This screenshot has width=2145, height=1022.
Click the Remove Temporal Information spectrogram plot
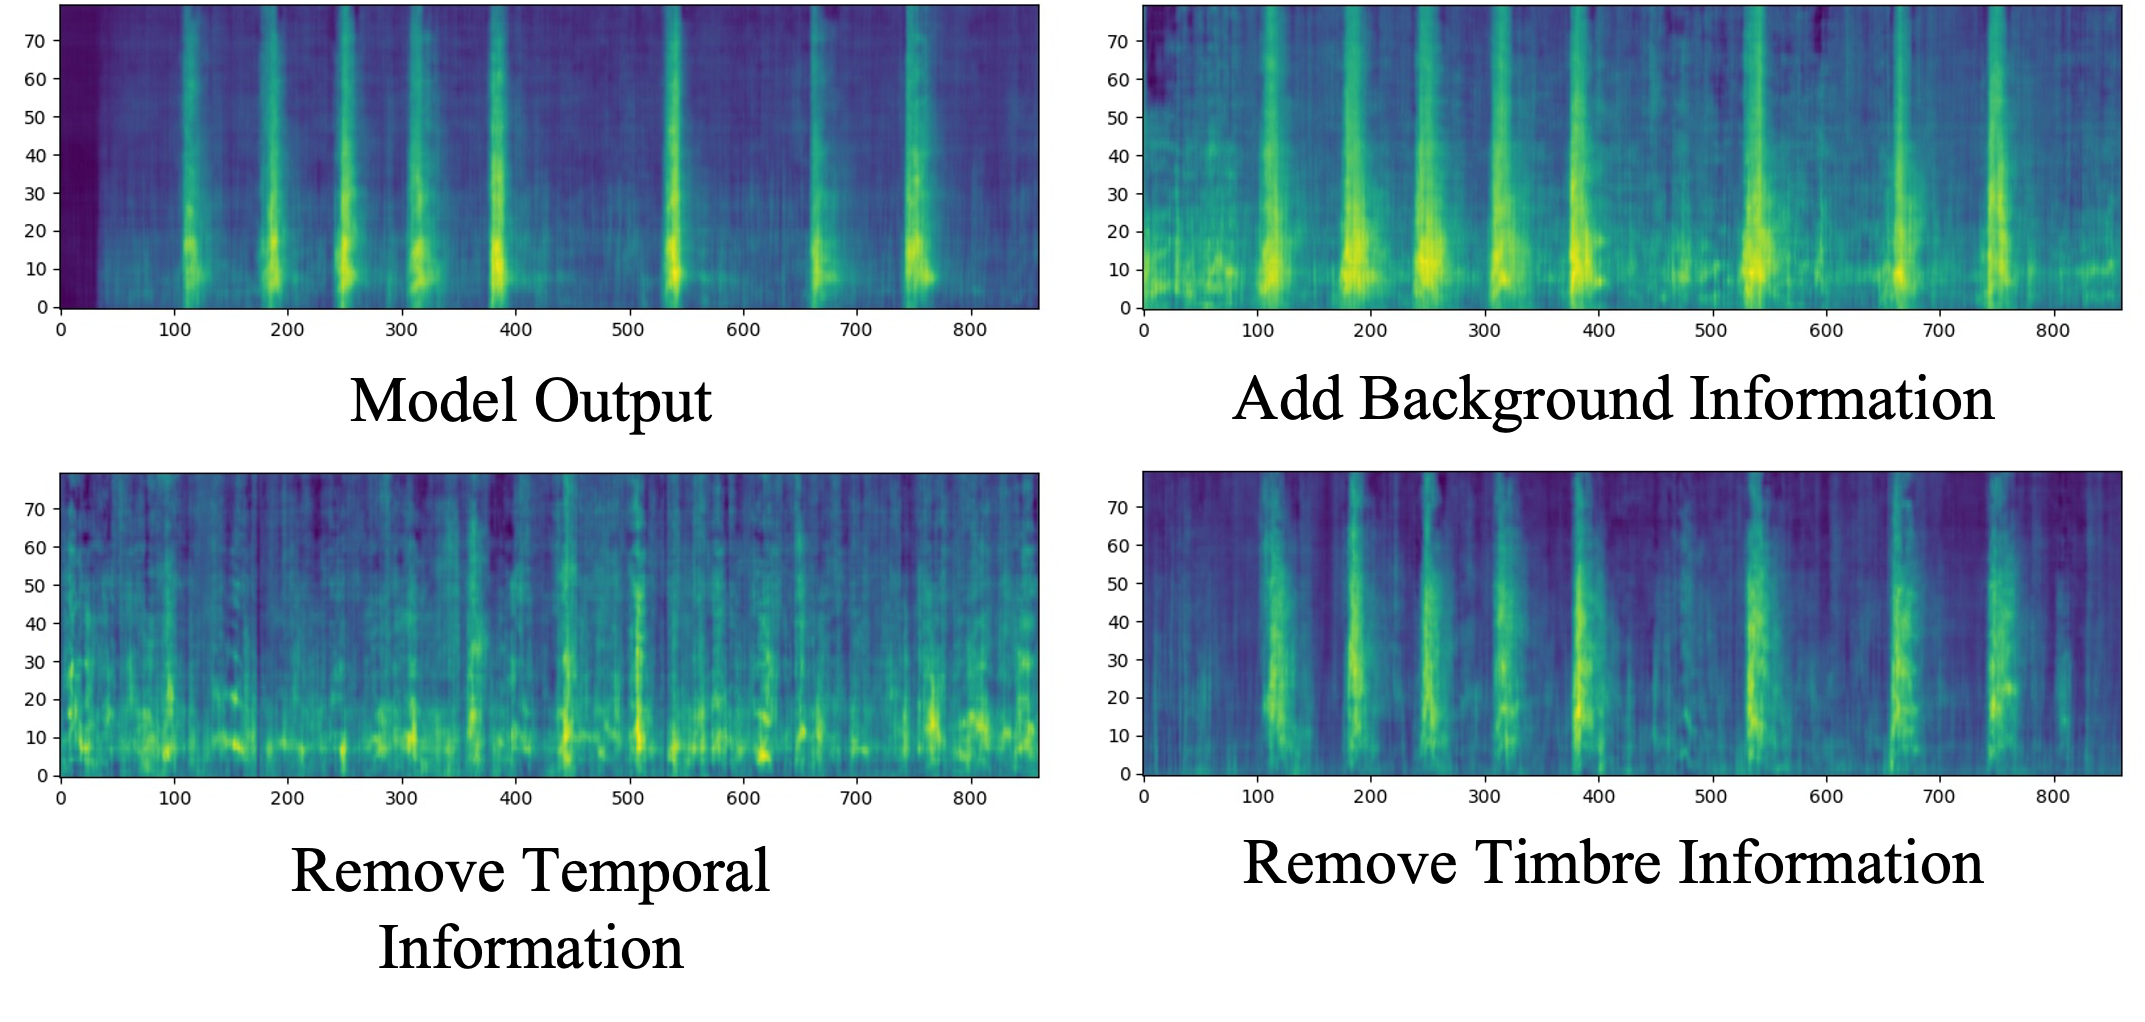(549, 625)
